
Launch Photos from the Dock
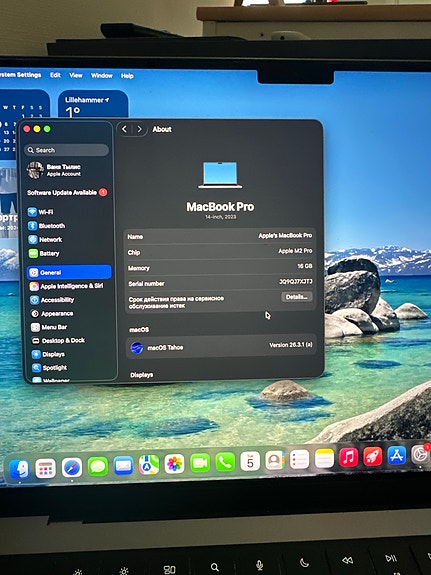(174, 464)
